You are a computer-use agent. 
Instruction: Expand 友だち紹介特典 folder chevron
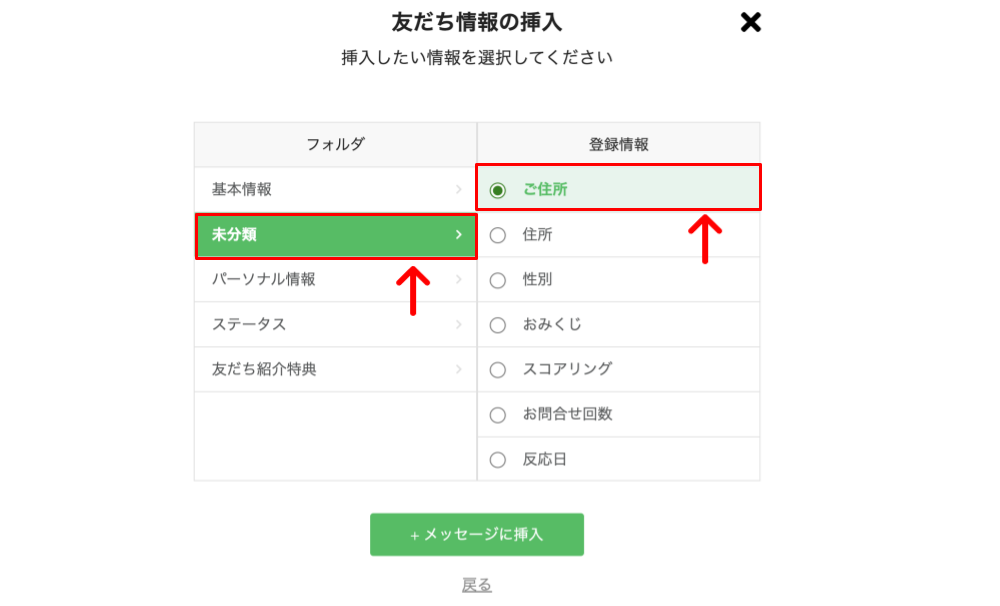click(459, 369)
